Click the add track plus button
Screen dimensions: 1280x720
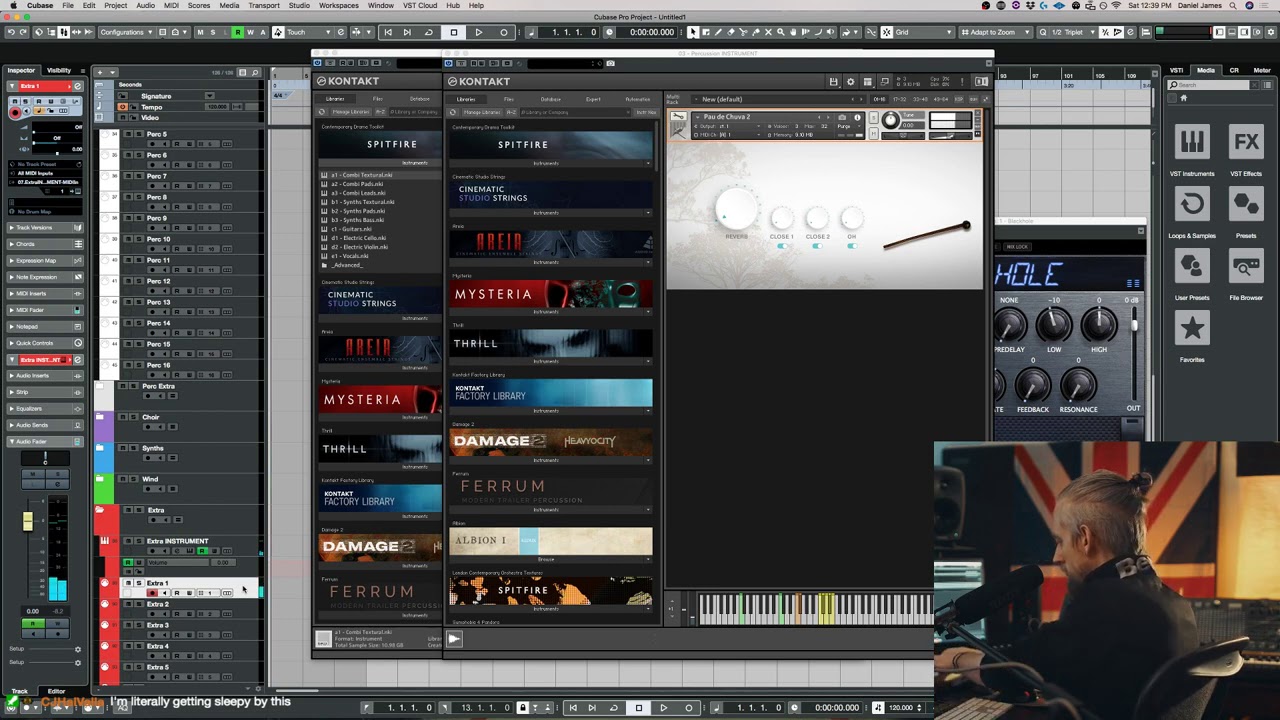pyautogui.click(x=100, y=73)
